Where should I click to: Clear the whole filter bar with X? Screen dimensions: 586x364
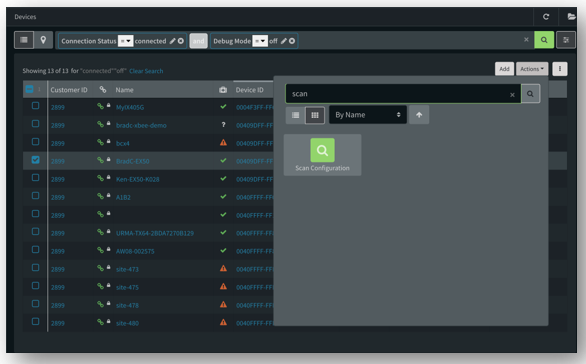[x=526, y=40]
